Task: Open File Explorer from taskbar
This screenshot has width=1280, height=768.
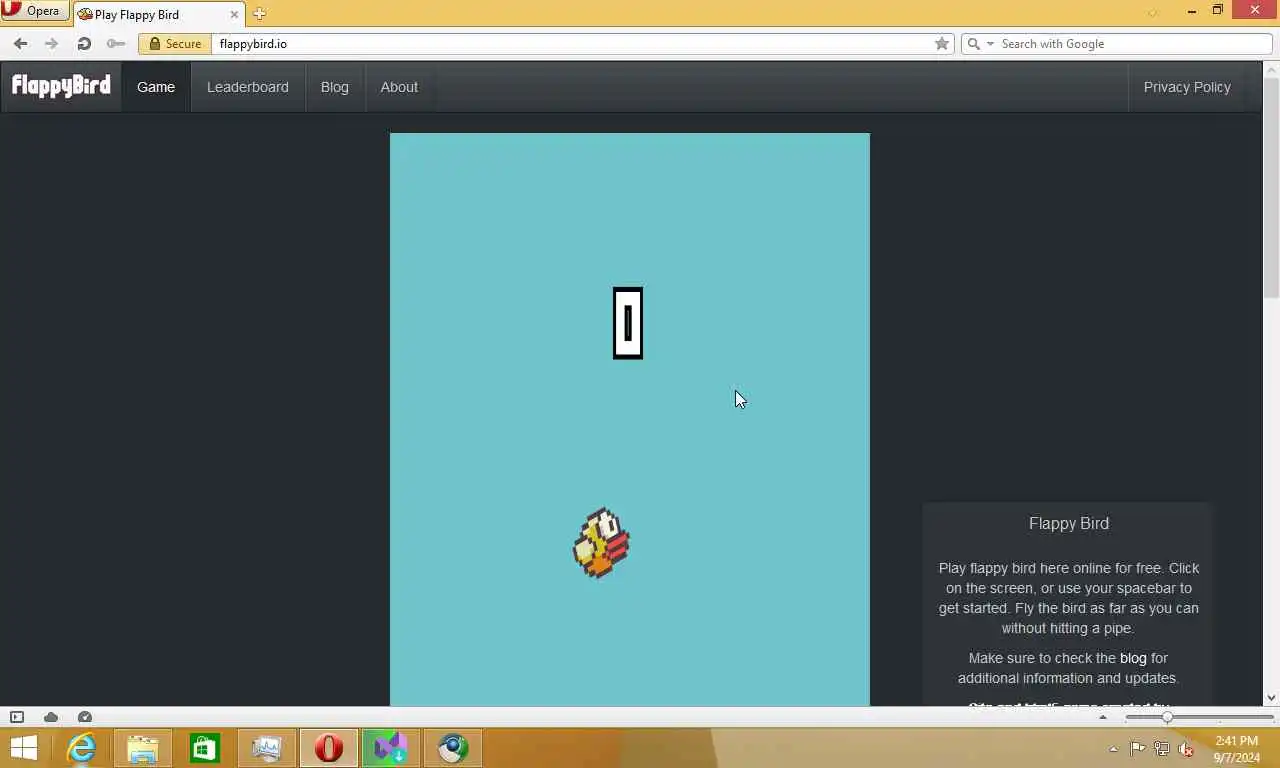Action: (x=143, y=748)
